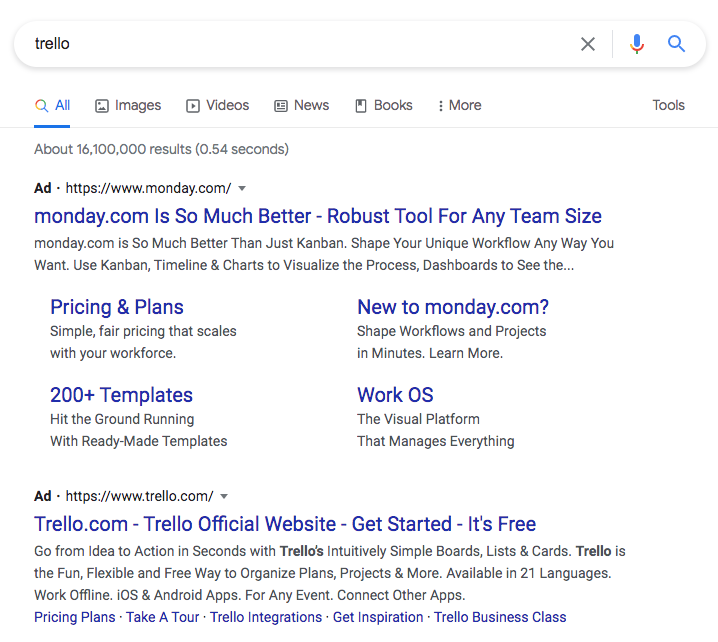Image resolution: width=718 pixels, height=642 pixels.
Task: Clear the search box with X icon
Action: tap(588, 44)
